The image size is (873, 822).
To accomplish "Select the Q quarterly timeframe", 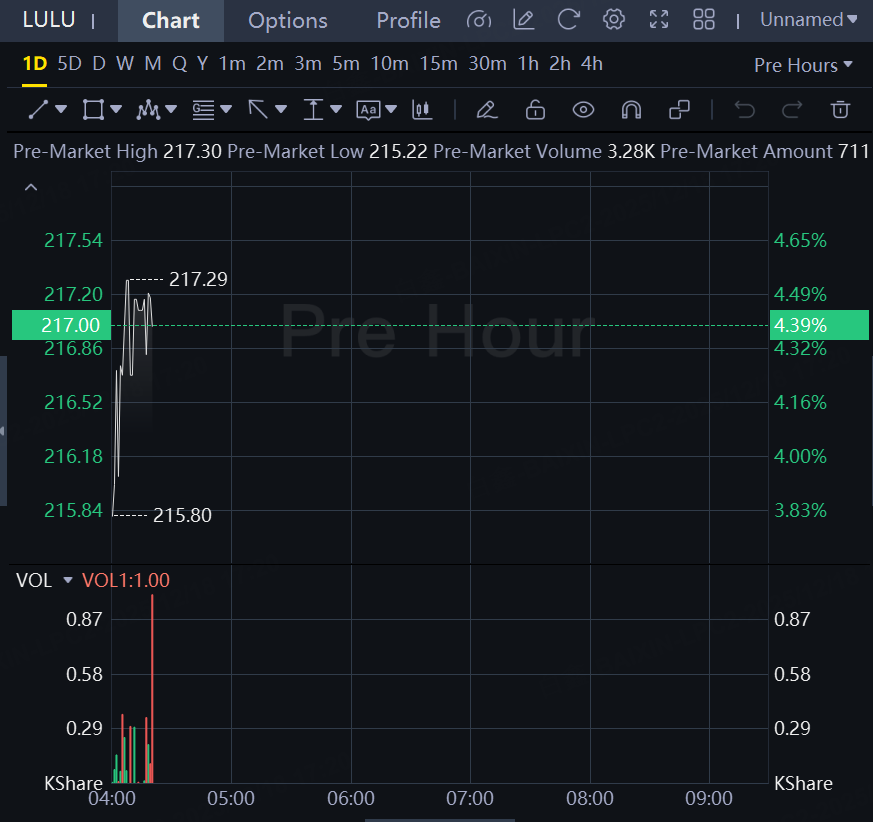I will coord(179,64).
